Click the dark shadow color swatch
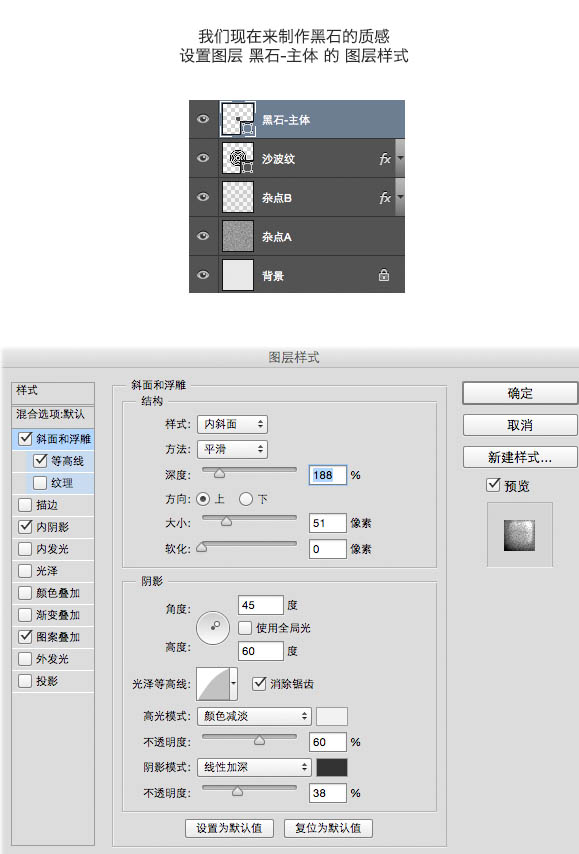 [x=332, y=767]
